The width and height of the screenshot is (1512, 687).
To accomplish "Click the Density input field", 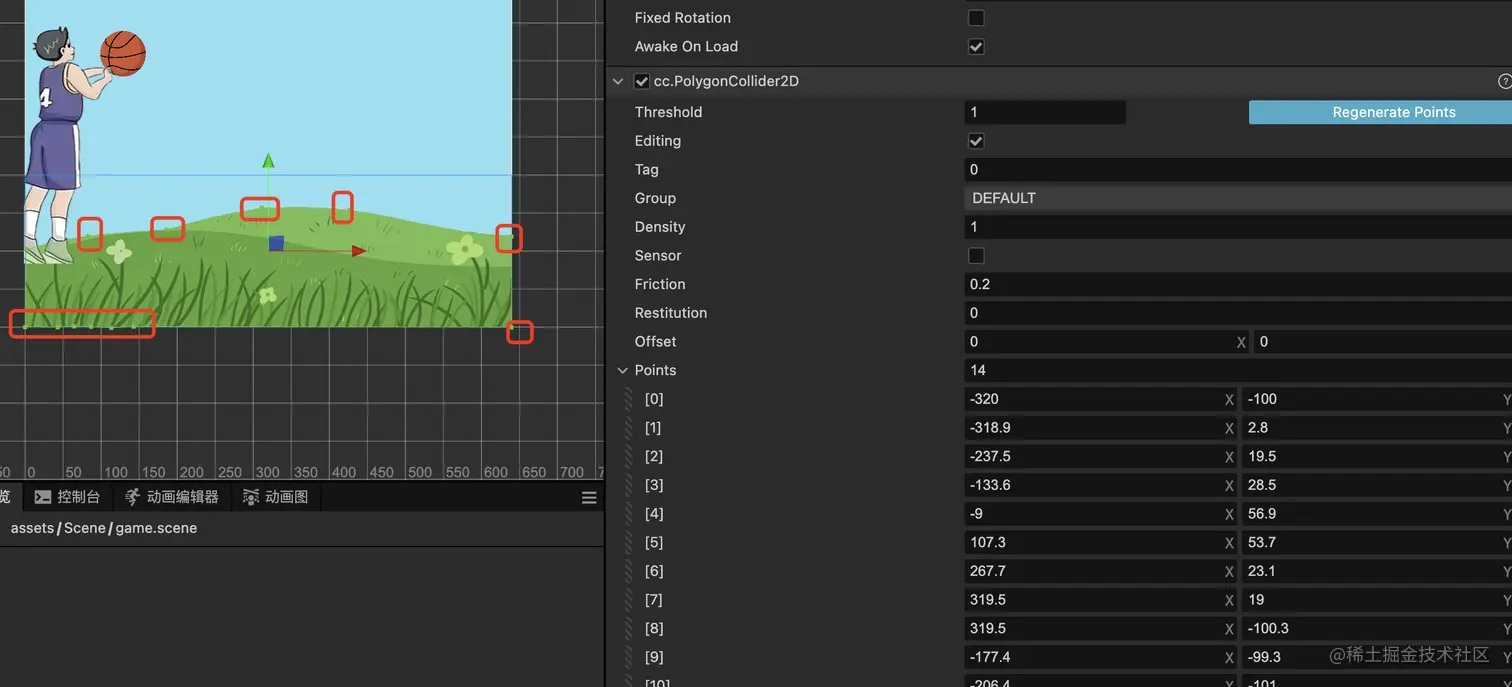I will point(1238,227).
